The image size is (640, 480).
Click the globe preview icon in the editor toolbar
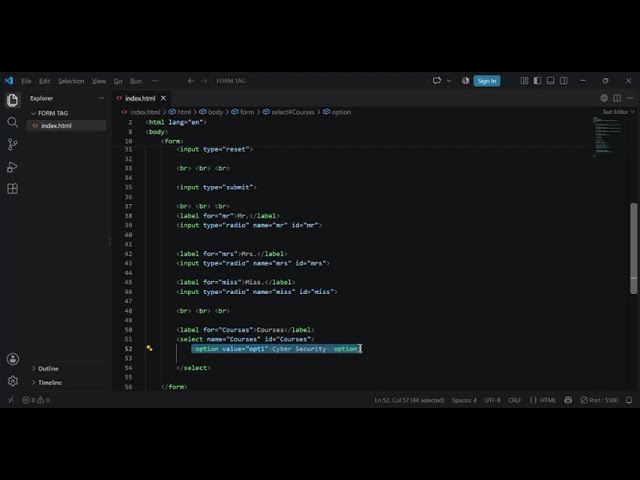click(604, 98)
